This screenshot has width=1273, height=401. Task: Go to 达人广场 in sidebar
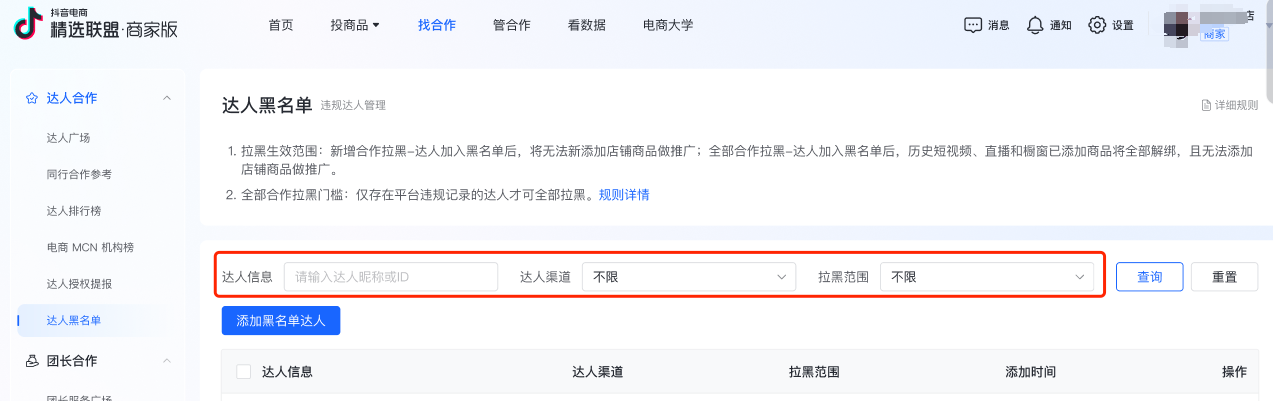(x=75, y=138)
